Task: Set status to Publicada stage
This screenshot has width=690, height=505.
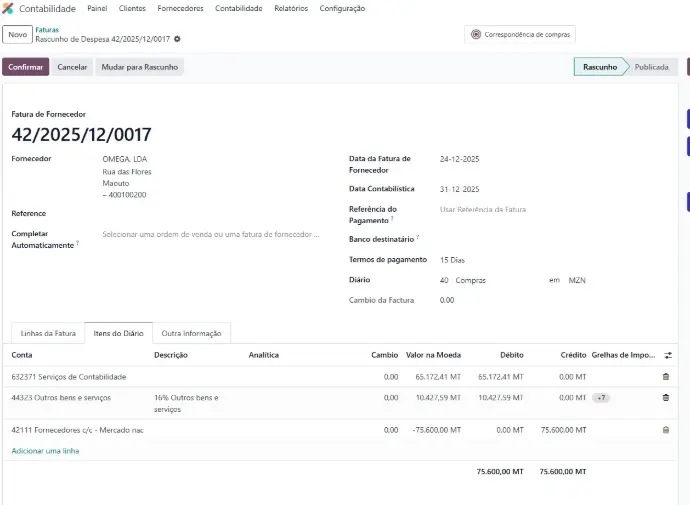Action: tap(651, 67)
